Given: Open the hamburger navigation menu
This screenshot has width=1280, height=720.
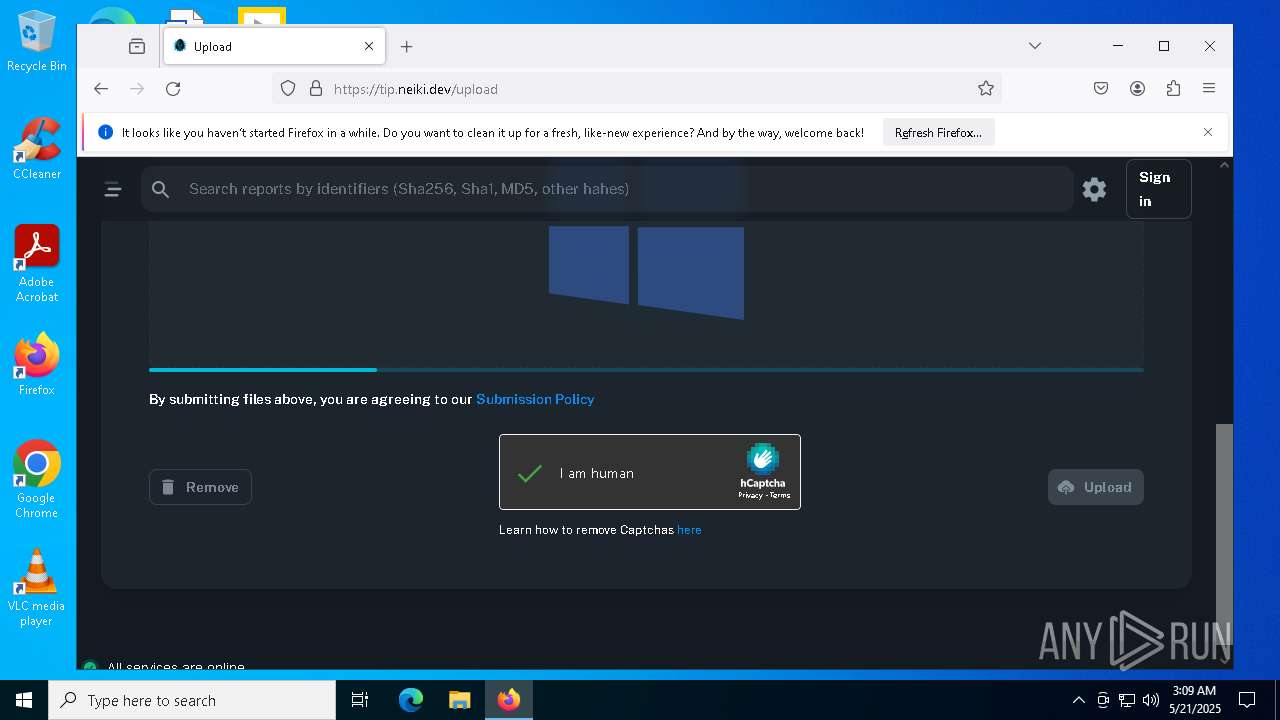Looking at the screenshot, I should pyautogui.click(x=113, y=189).
